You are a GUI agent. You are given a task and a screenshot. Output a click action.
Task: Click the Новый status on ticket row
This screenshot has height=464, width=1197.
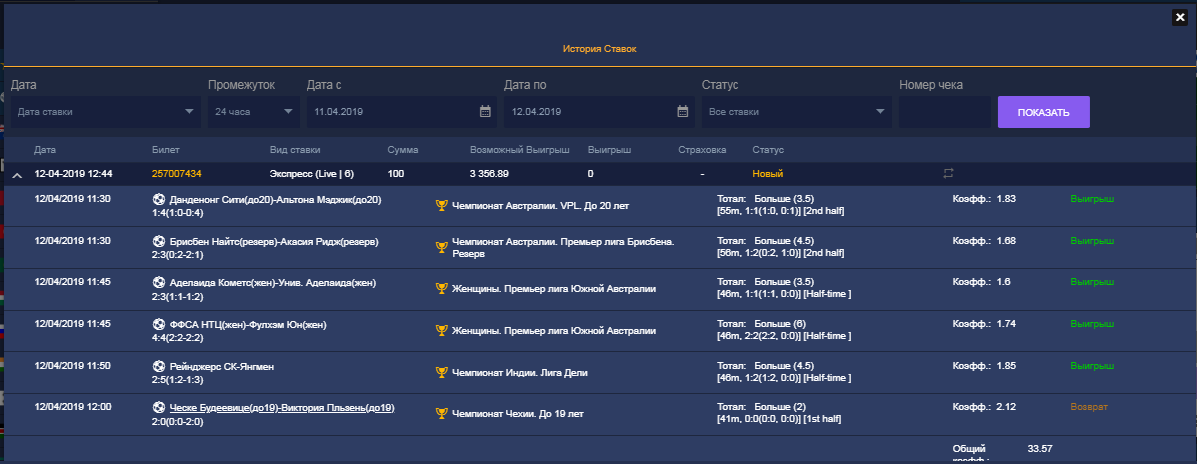(x=767, y=174)
